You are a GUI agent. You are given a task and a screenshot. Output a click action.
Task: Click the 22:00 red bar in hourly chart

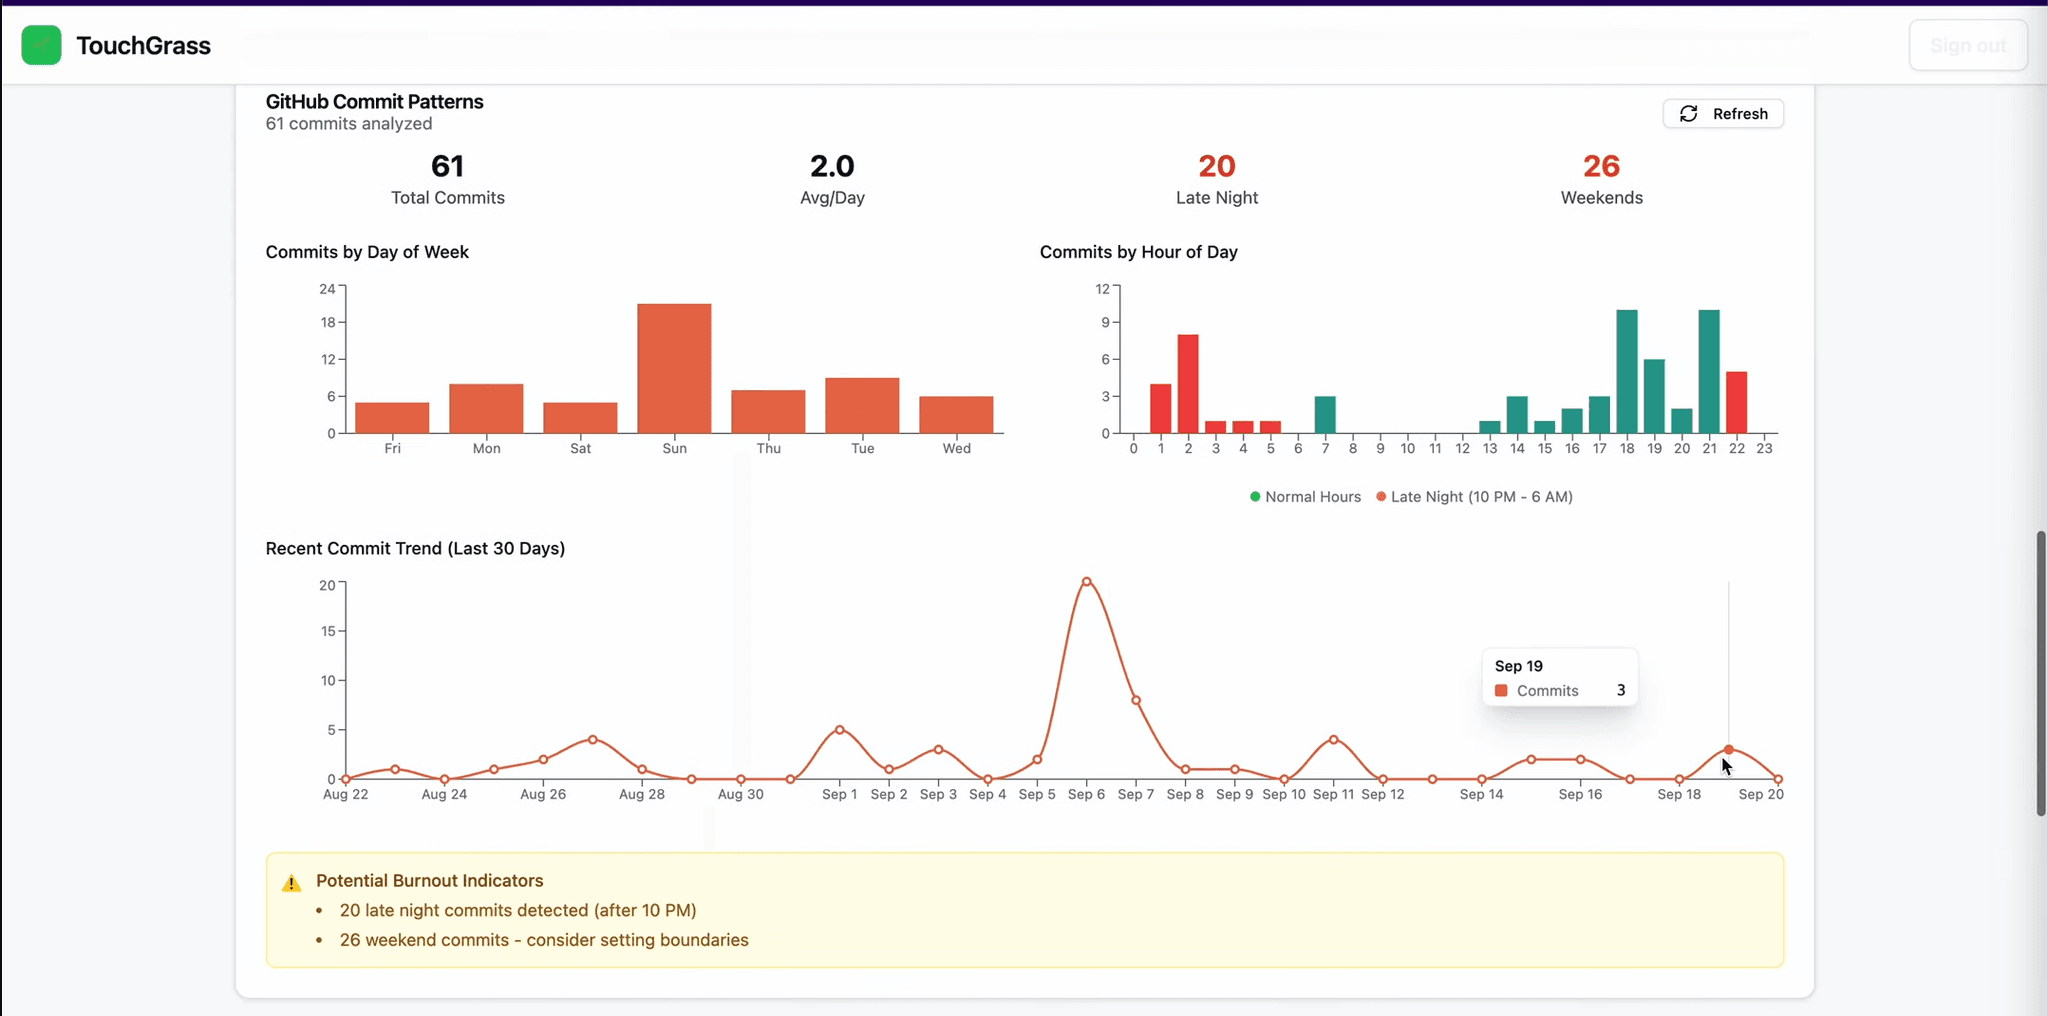[1737, 402]
